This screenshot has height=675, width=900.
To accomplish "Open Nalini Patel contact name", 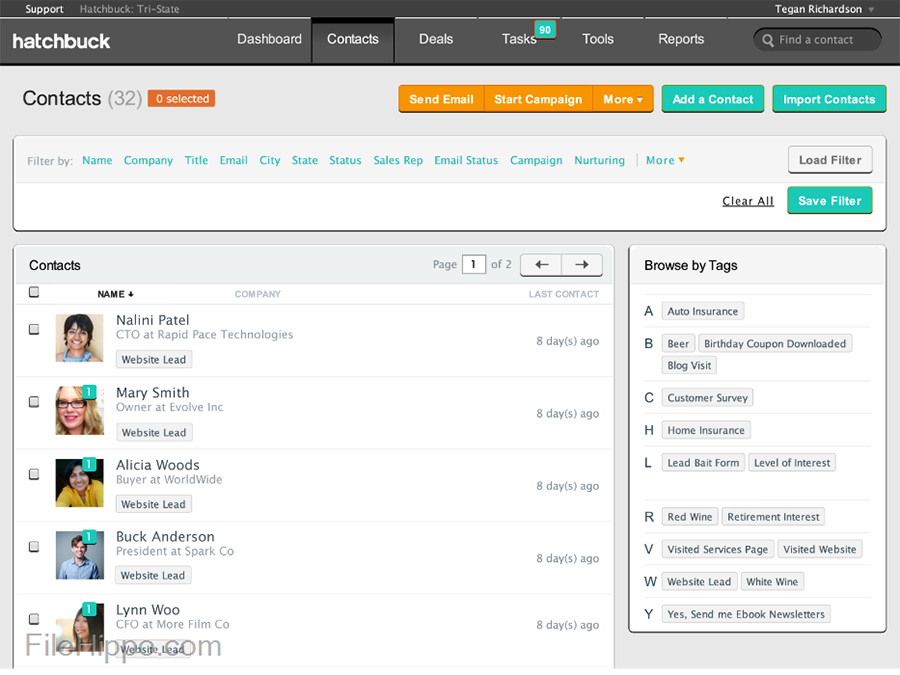I will [153, 320].
